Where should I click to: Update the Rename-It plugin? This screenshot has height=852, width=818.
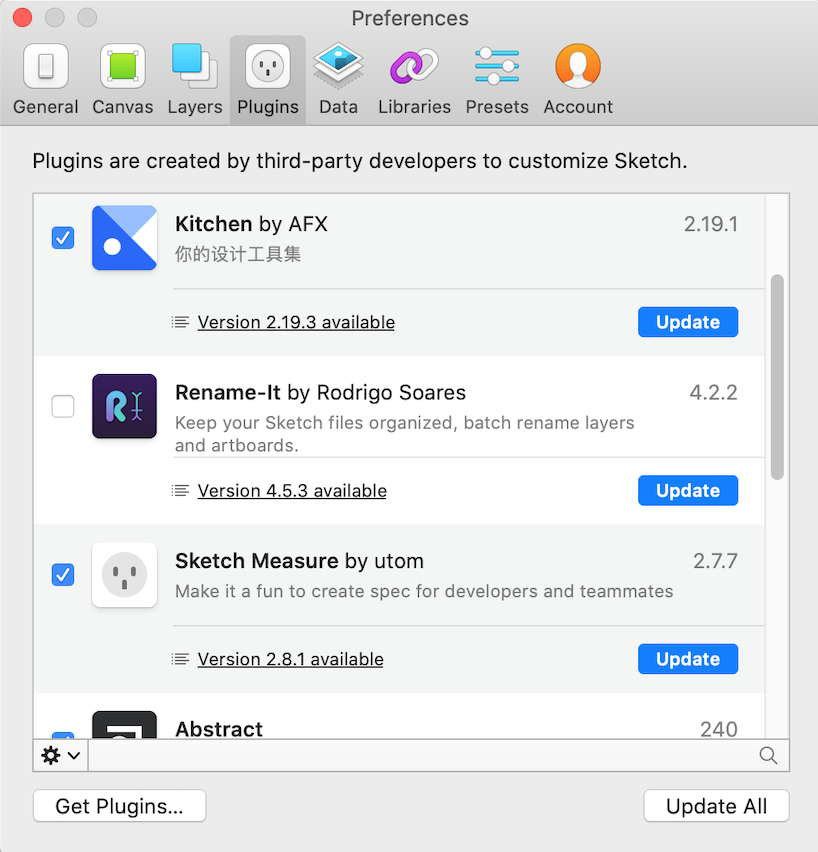coord(688,491)
